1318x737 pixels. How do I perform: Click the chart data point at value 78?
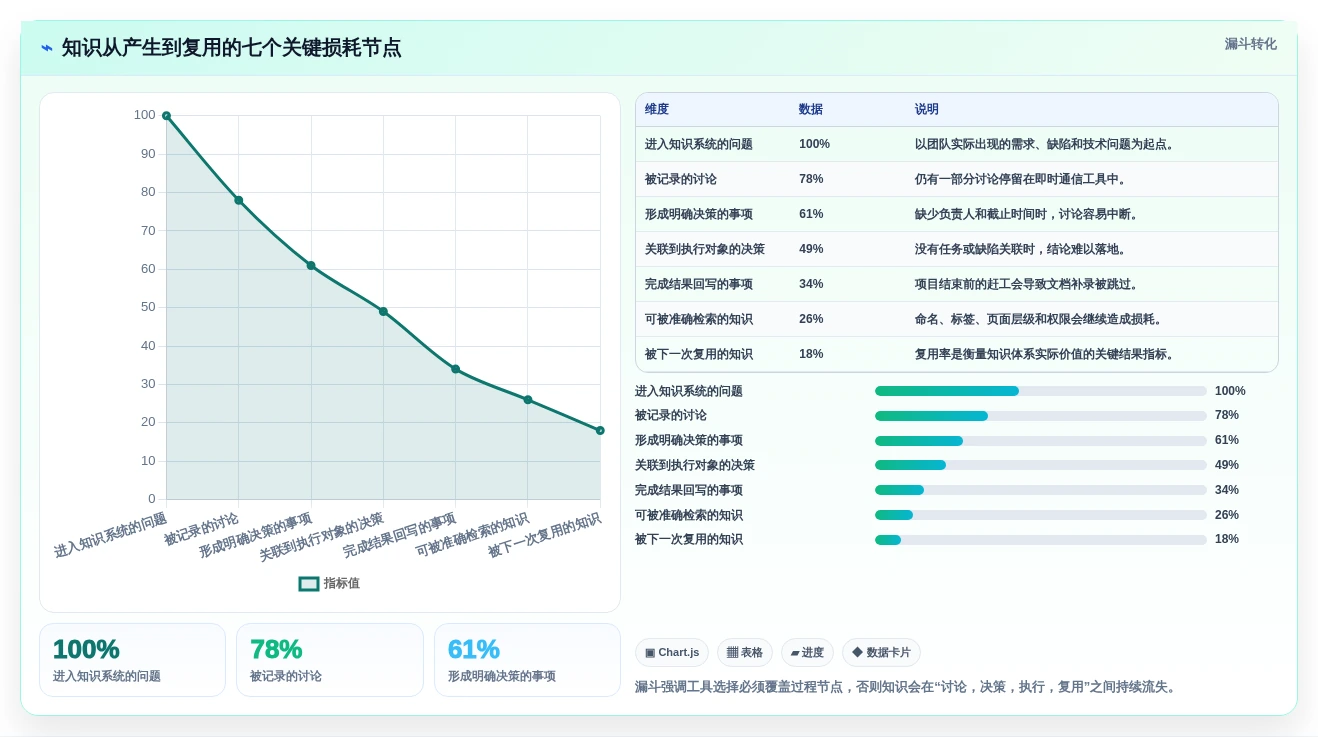click(x=239, y=200)
